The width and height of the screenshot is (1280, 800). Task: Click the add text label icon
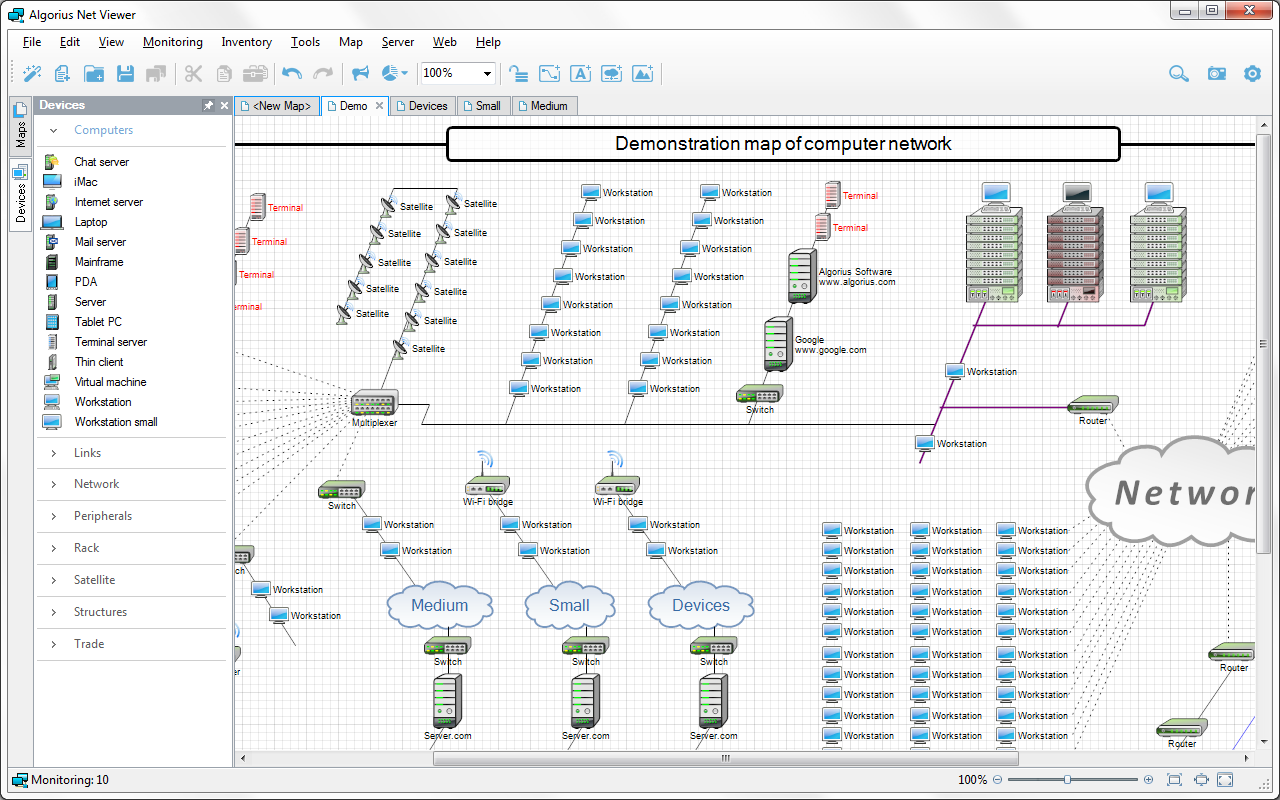click(580, 73)
